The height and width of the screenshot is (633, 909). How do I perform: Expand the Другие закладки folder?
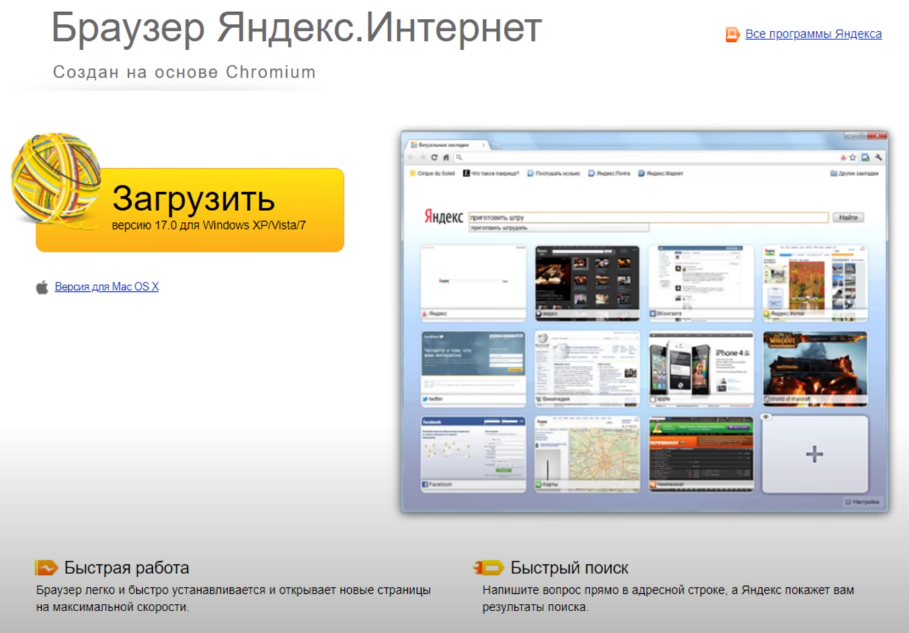(855, 173)
